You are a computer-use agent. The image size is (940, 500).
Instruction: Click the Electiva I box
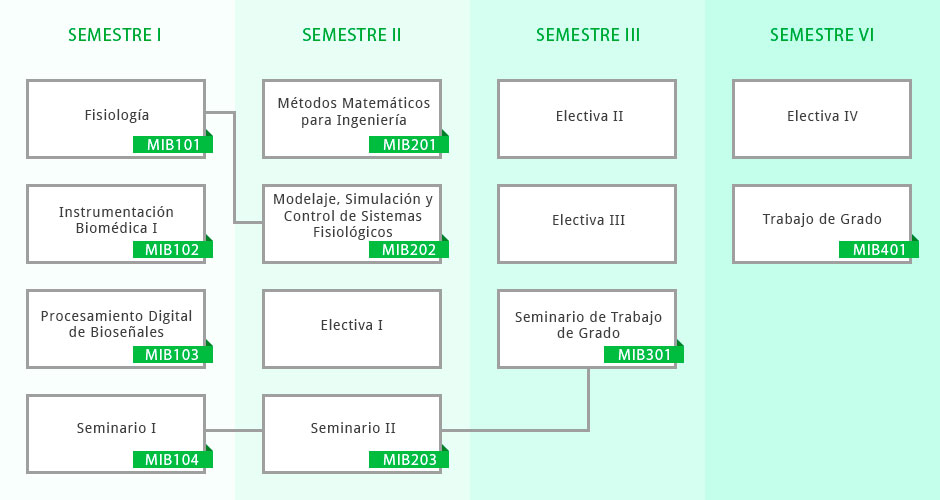point(352,329)
